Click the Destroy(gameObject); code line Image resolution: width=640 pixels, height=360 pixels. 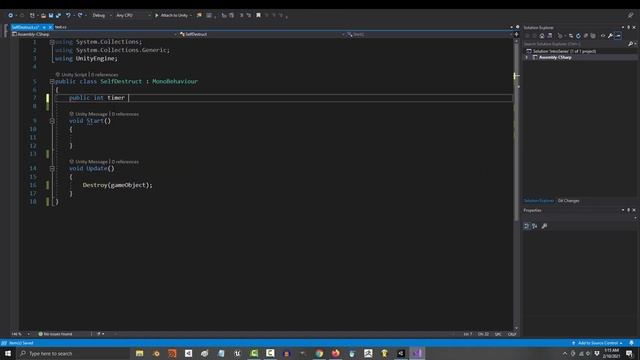117,185
